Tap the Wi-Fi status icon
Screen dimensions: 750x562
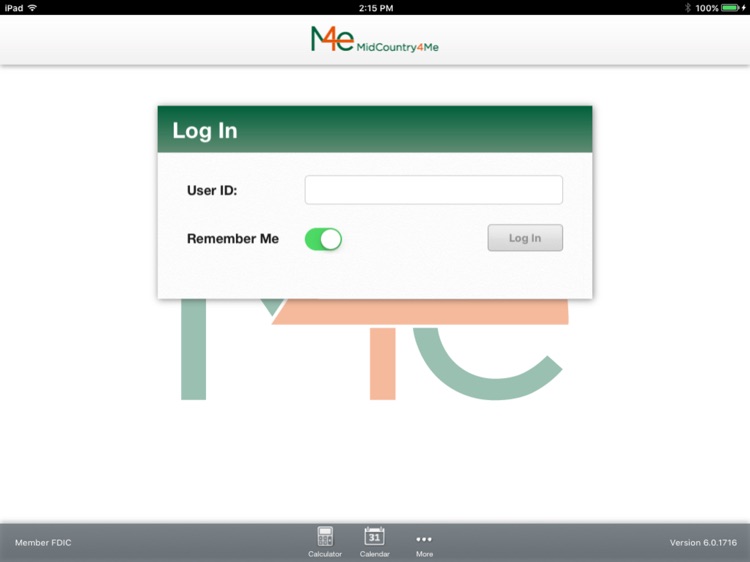[33, 8]
